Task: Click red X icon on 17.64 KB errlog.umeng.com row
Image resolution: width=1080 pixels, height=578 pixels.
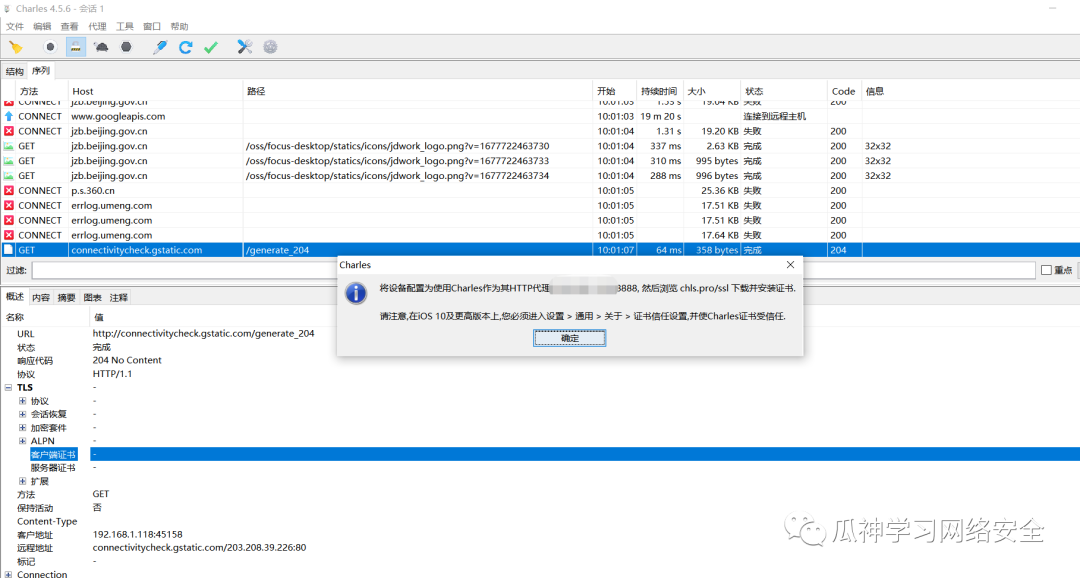Action: pos(9,235)
